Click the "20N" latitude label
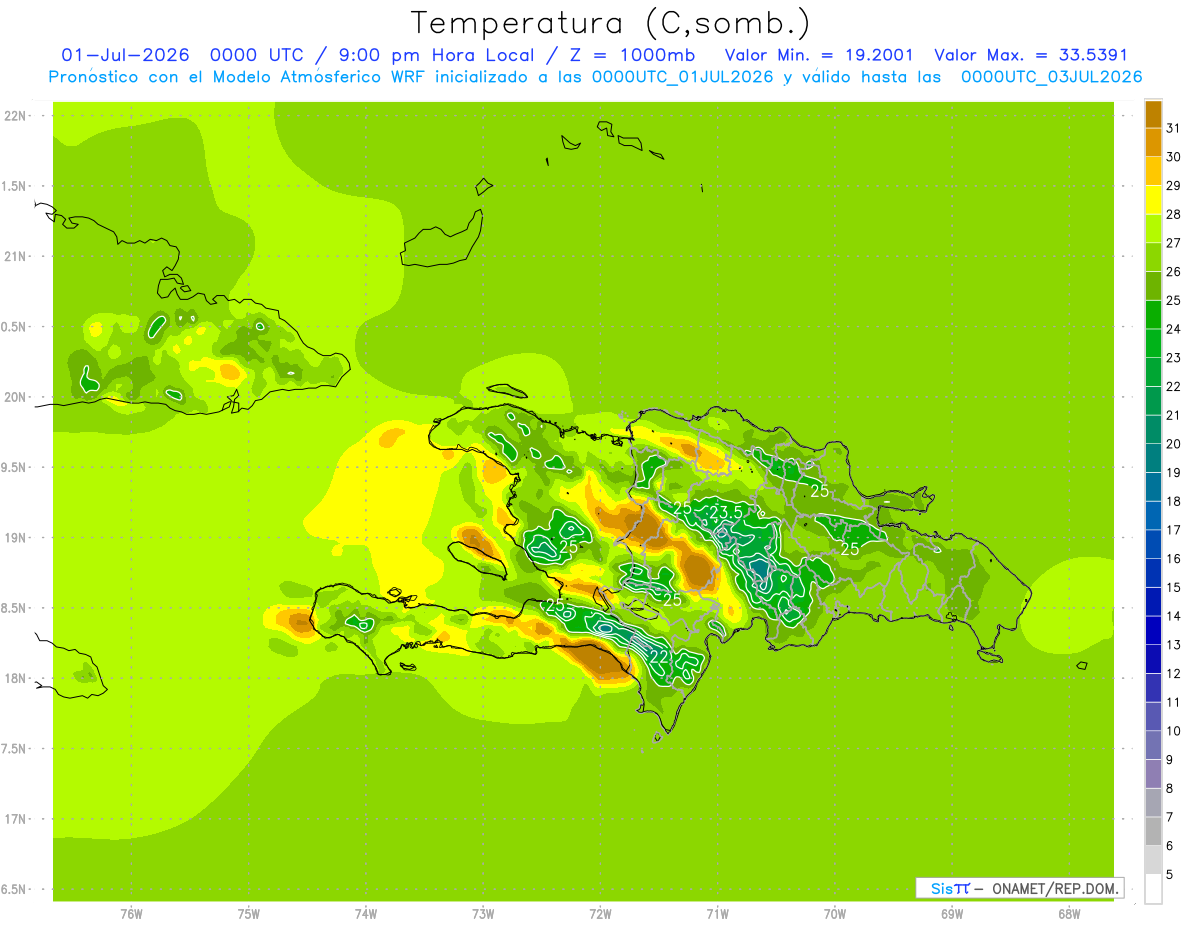The height and width of the screenshot is (927, 1200). coord(16,397)
